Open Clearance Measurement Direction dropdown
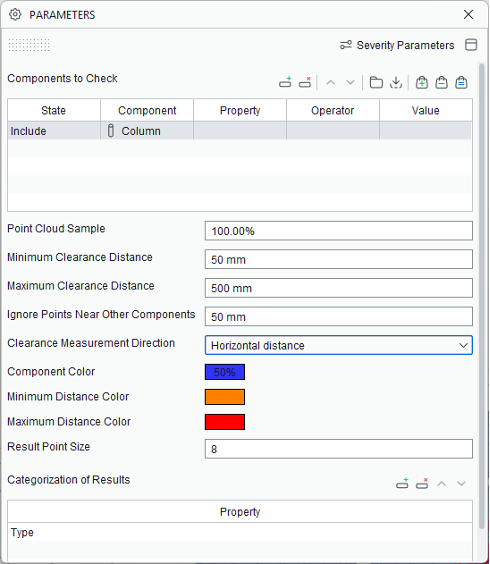 (x=339, y=345)
